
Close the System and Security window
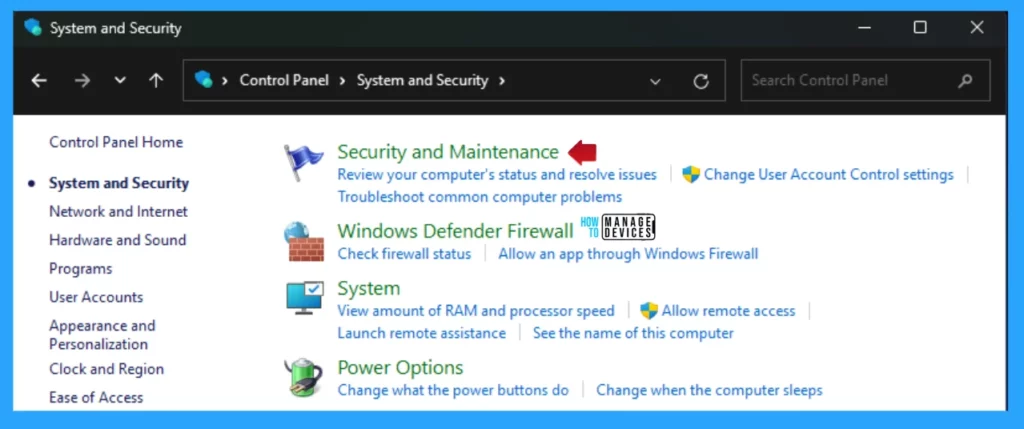(x=977, y=27)
